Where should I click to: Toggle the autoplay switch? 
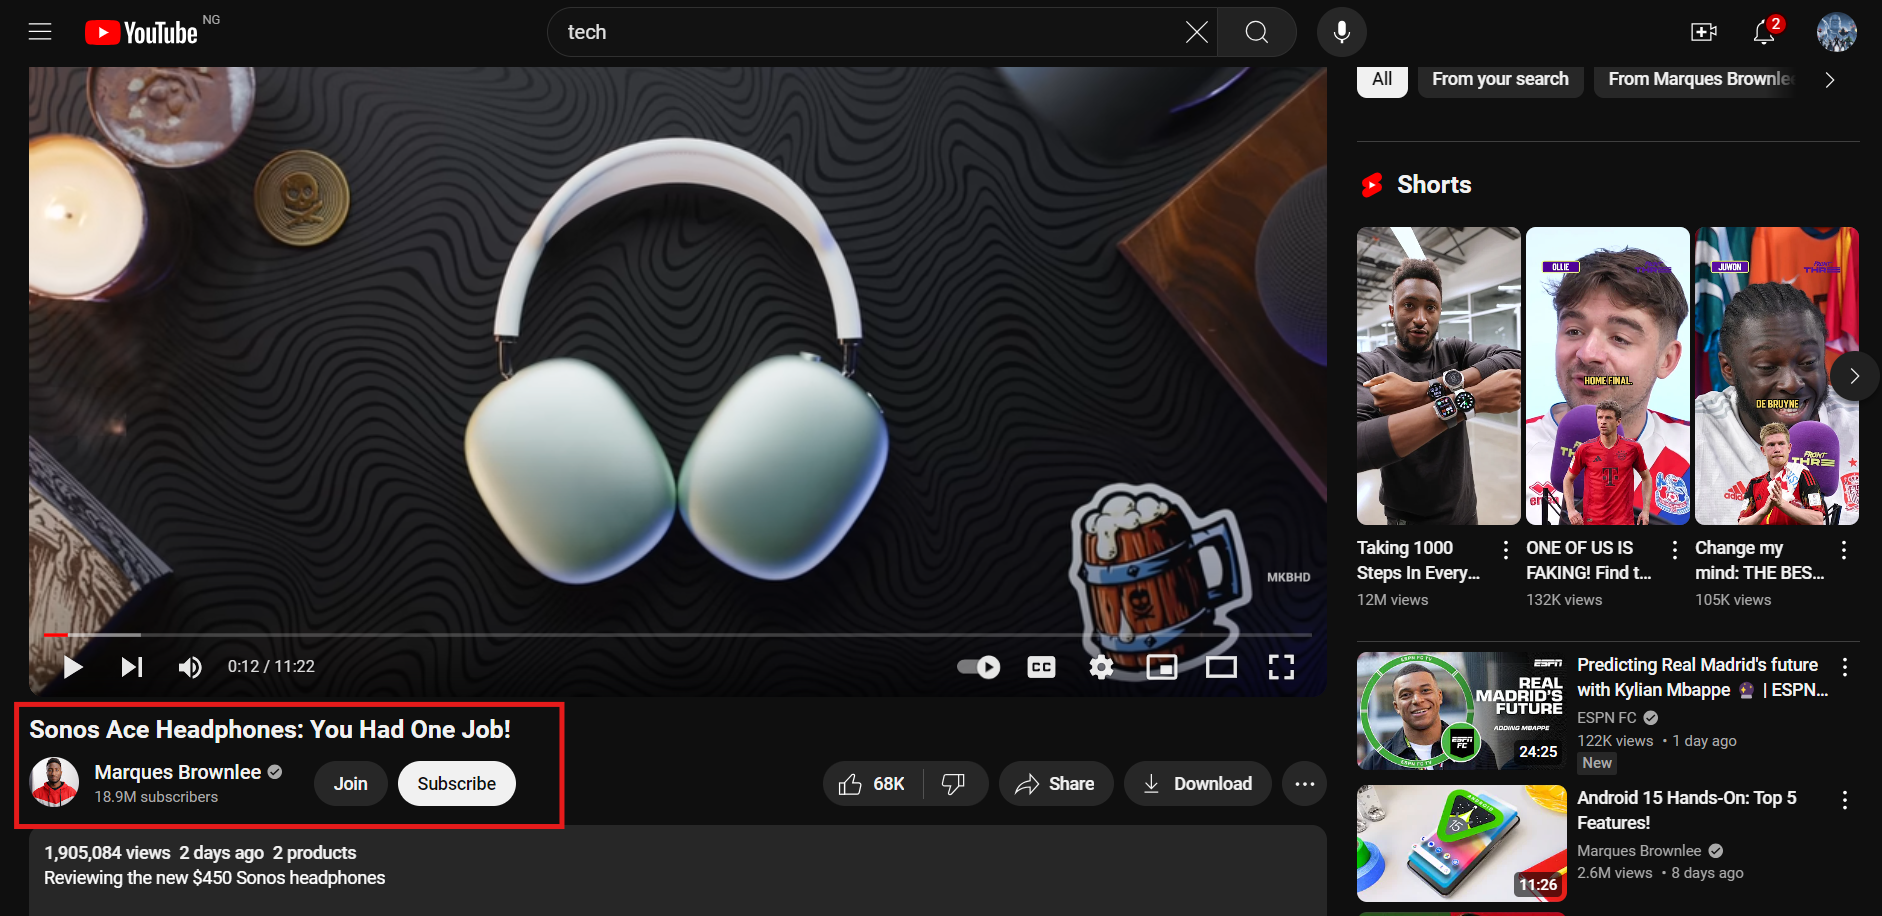[x=978, y=667]
